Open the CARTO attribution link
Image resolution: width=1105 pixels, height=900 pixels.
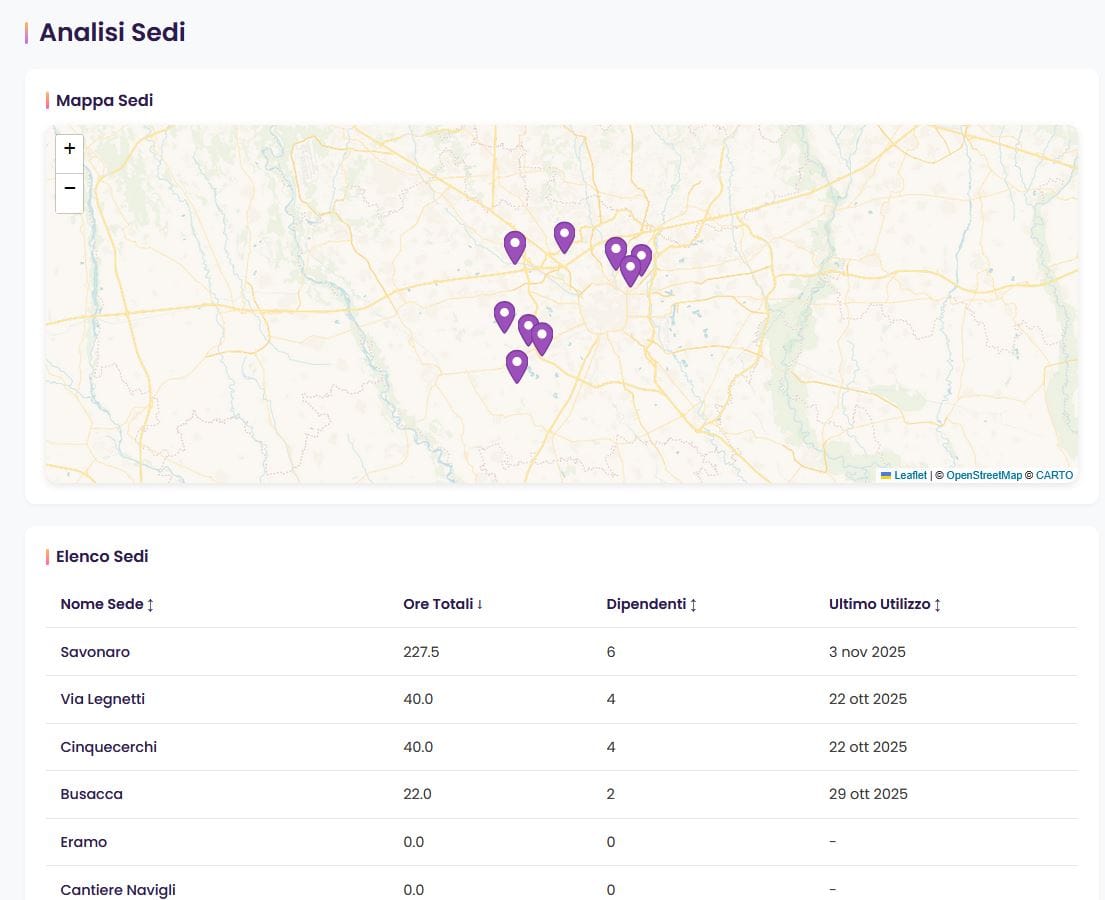1054,475
